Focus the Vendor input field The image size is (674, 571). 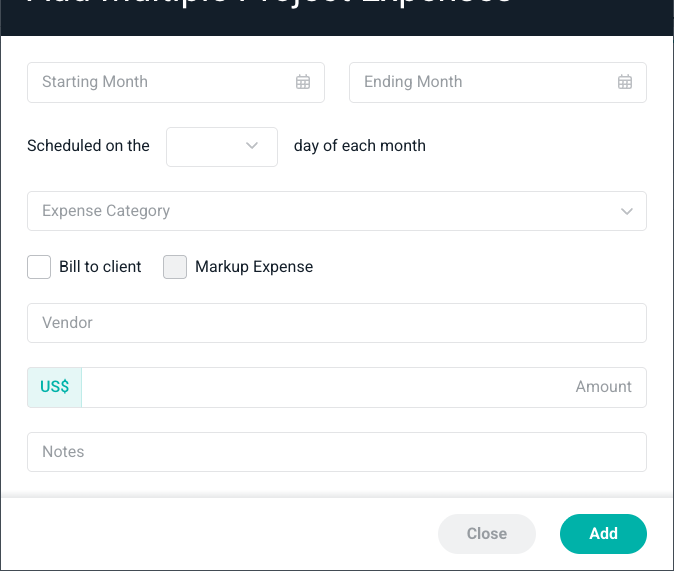click(x=337, y=323)
